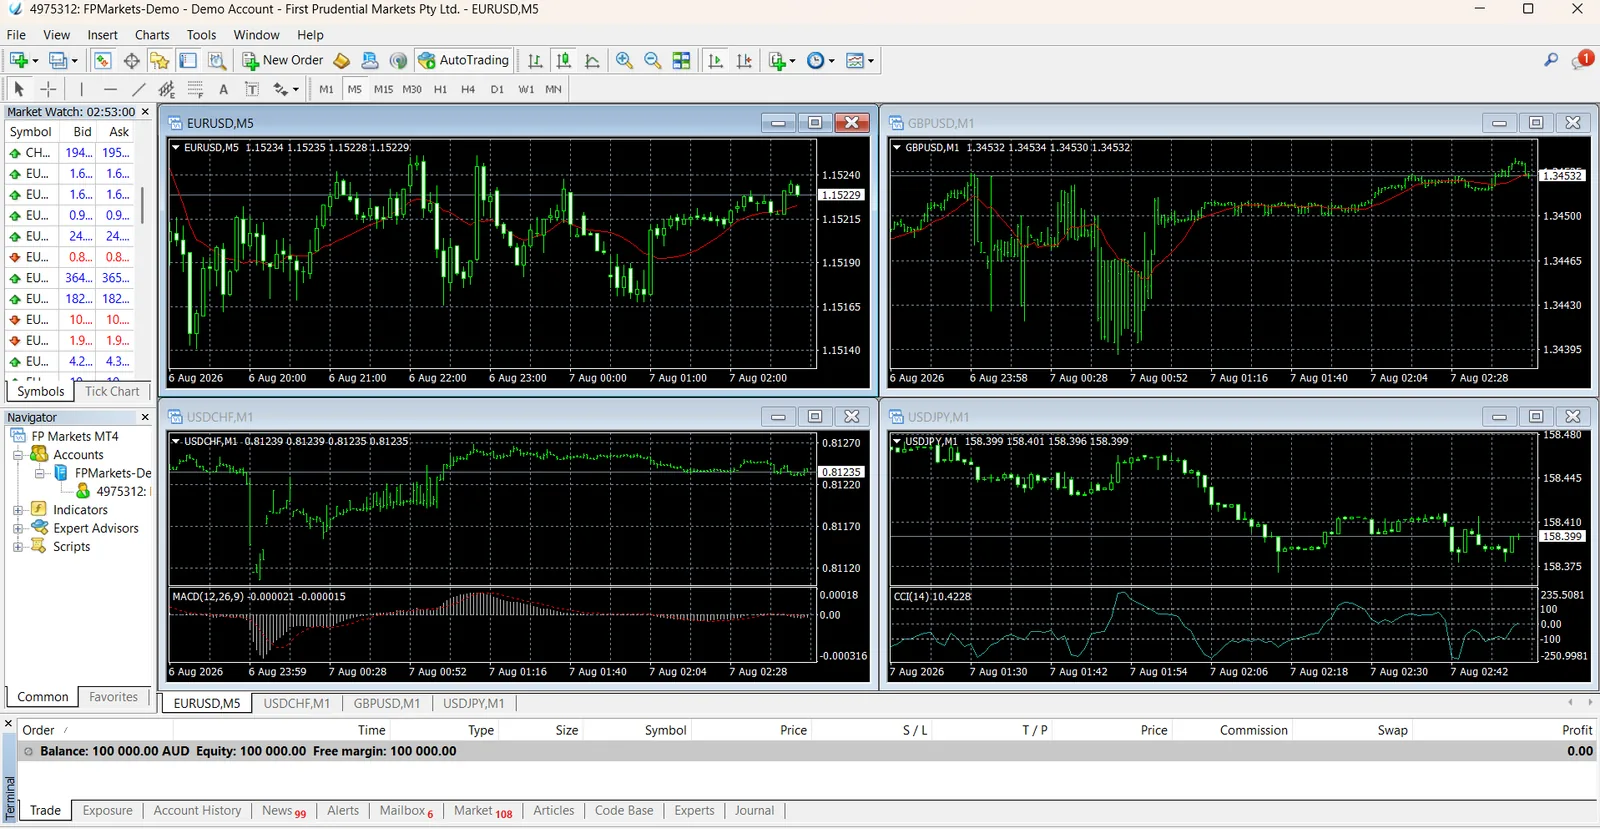Viewport: 1600px width, 829px height.
Task: Open the Profiles toolbar icon
Action: (59, 60)
